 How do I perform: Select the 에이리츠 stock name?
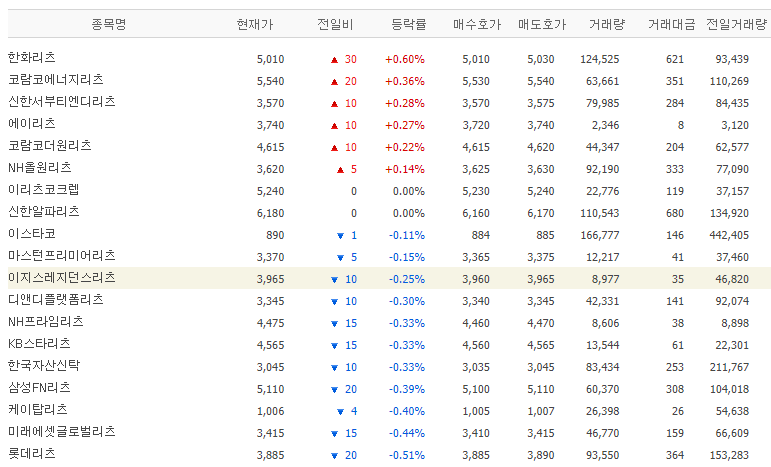coord(31,123)
